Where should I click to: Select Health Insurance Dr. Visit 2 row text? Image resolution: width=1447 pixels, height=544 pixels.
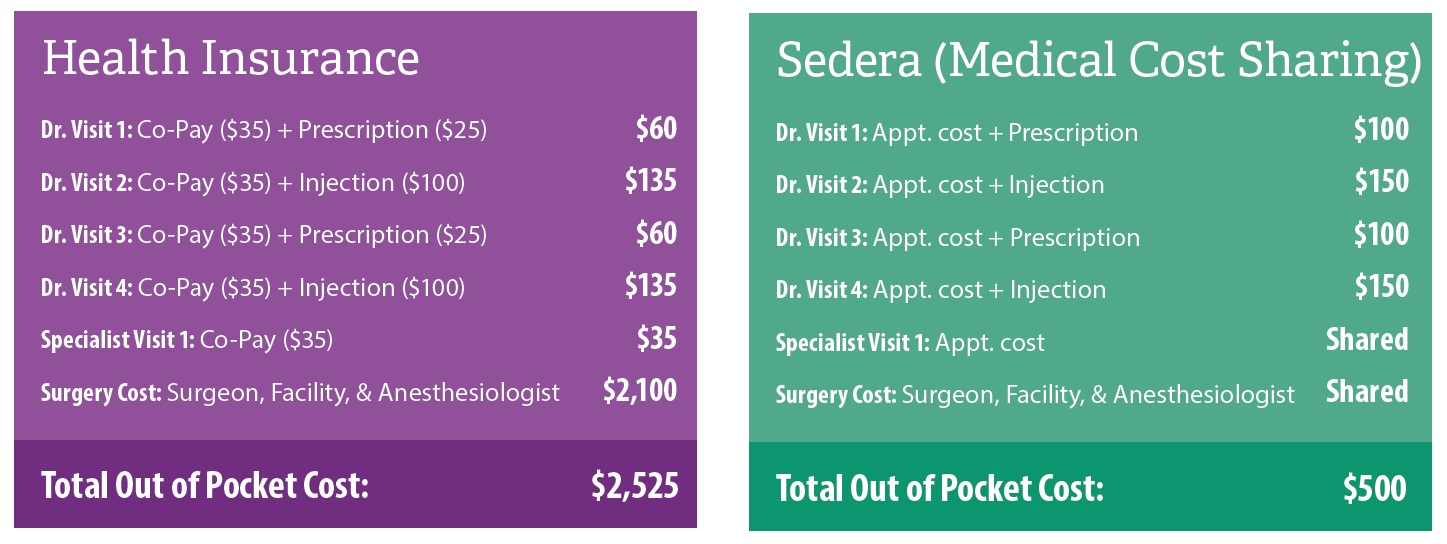tap(252, 183)
